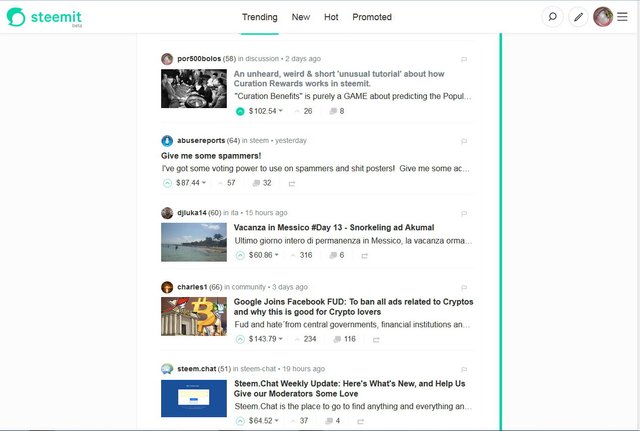
Task: Upvote the steem.chat Weekly Update post
Action: click(240, 421)
